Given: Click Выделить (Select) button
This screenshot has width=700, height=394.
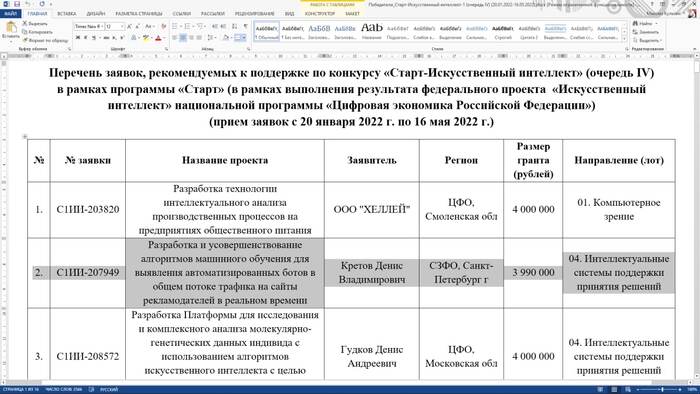Looking at the screenshot, I should (x=647, y=41).
